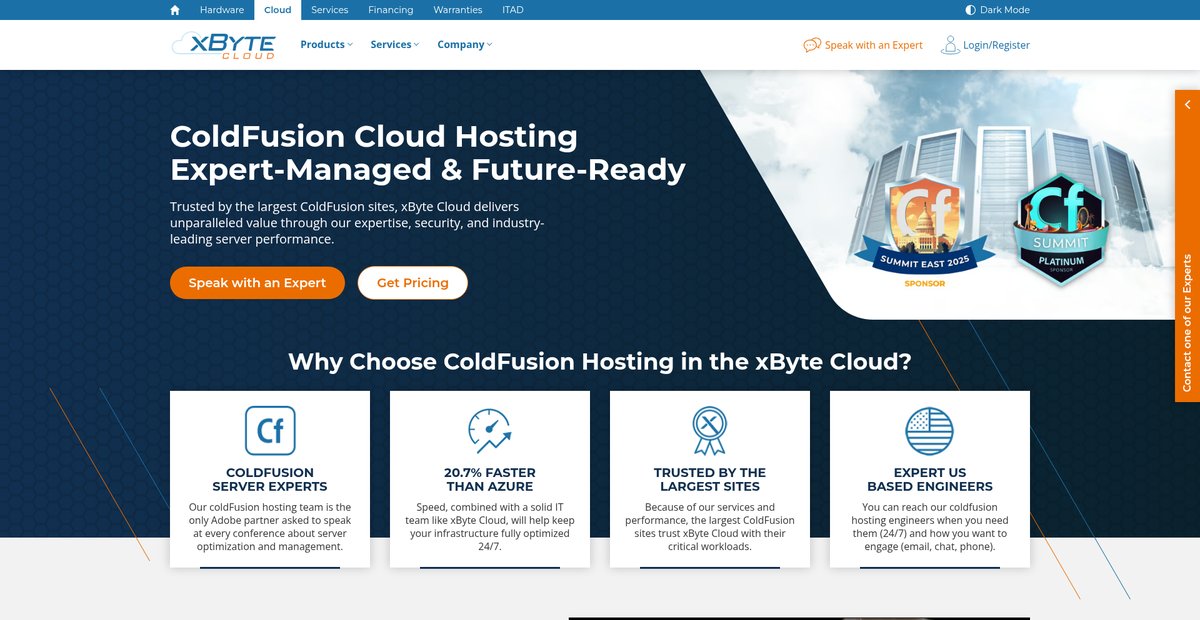
Task: Click the ColdFusion Cloud Hosting main headline
Action: [428, 152]
